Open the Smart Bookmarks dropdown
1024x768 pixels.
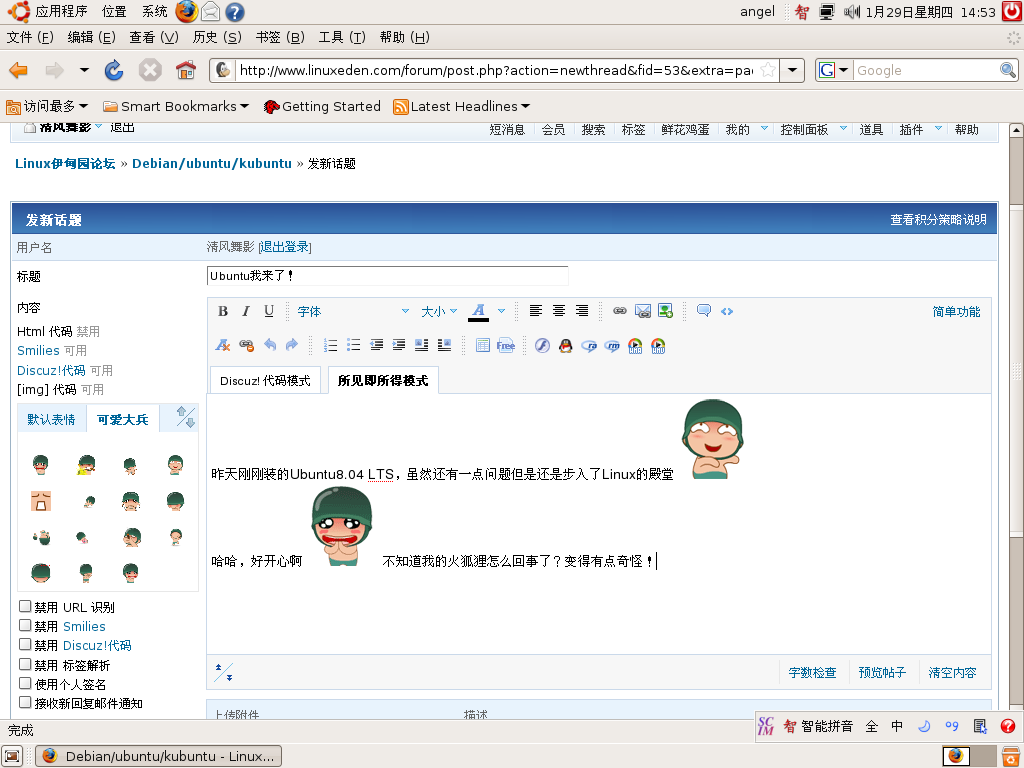[176, 106]
